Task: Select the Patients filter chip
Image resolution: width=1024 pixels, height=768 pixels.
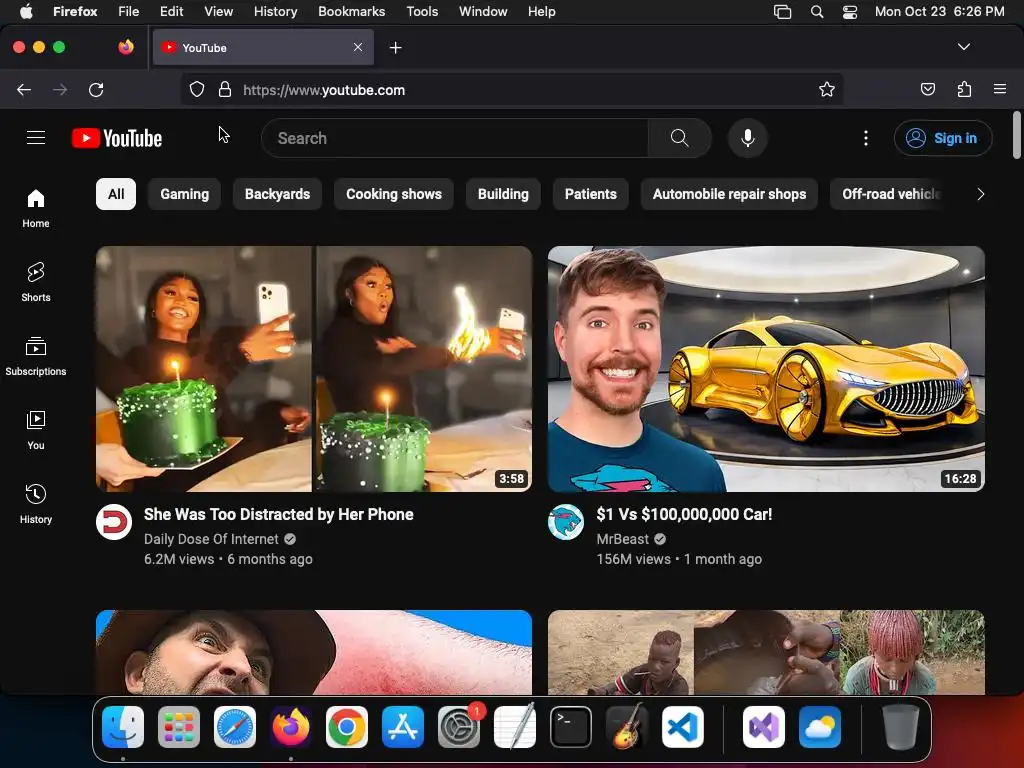Action: point(590,194)
